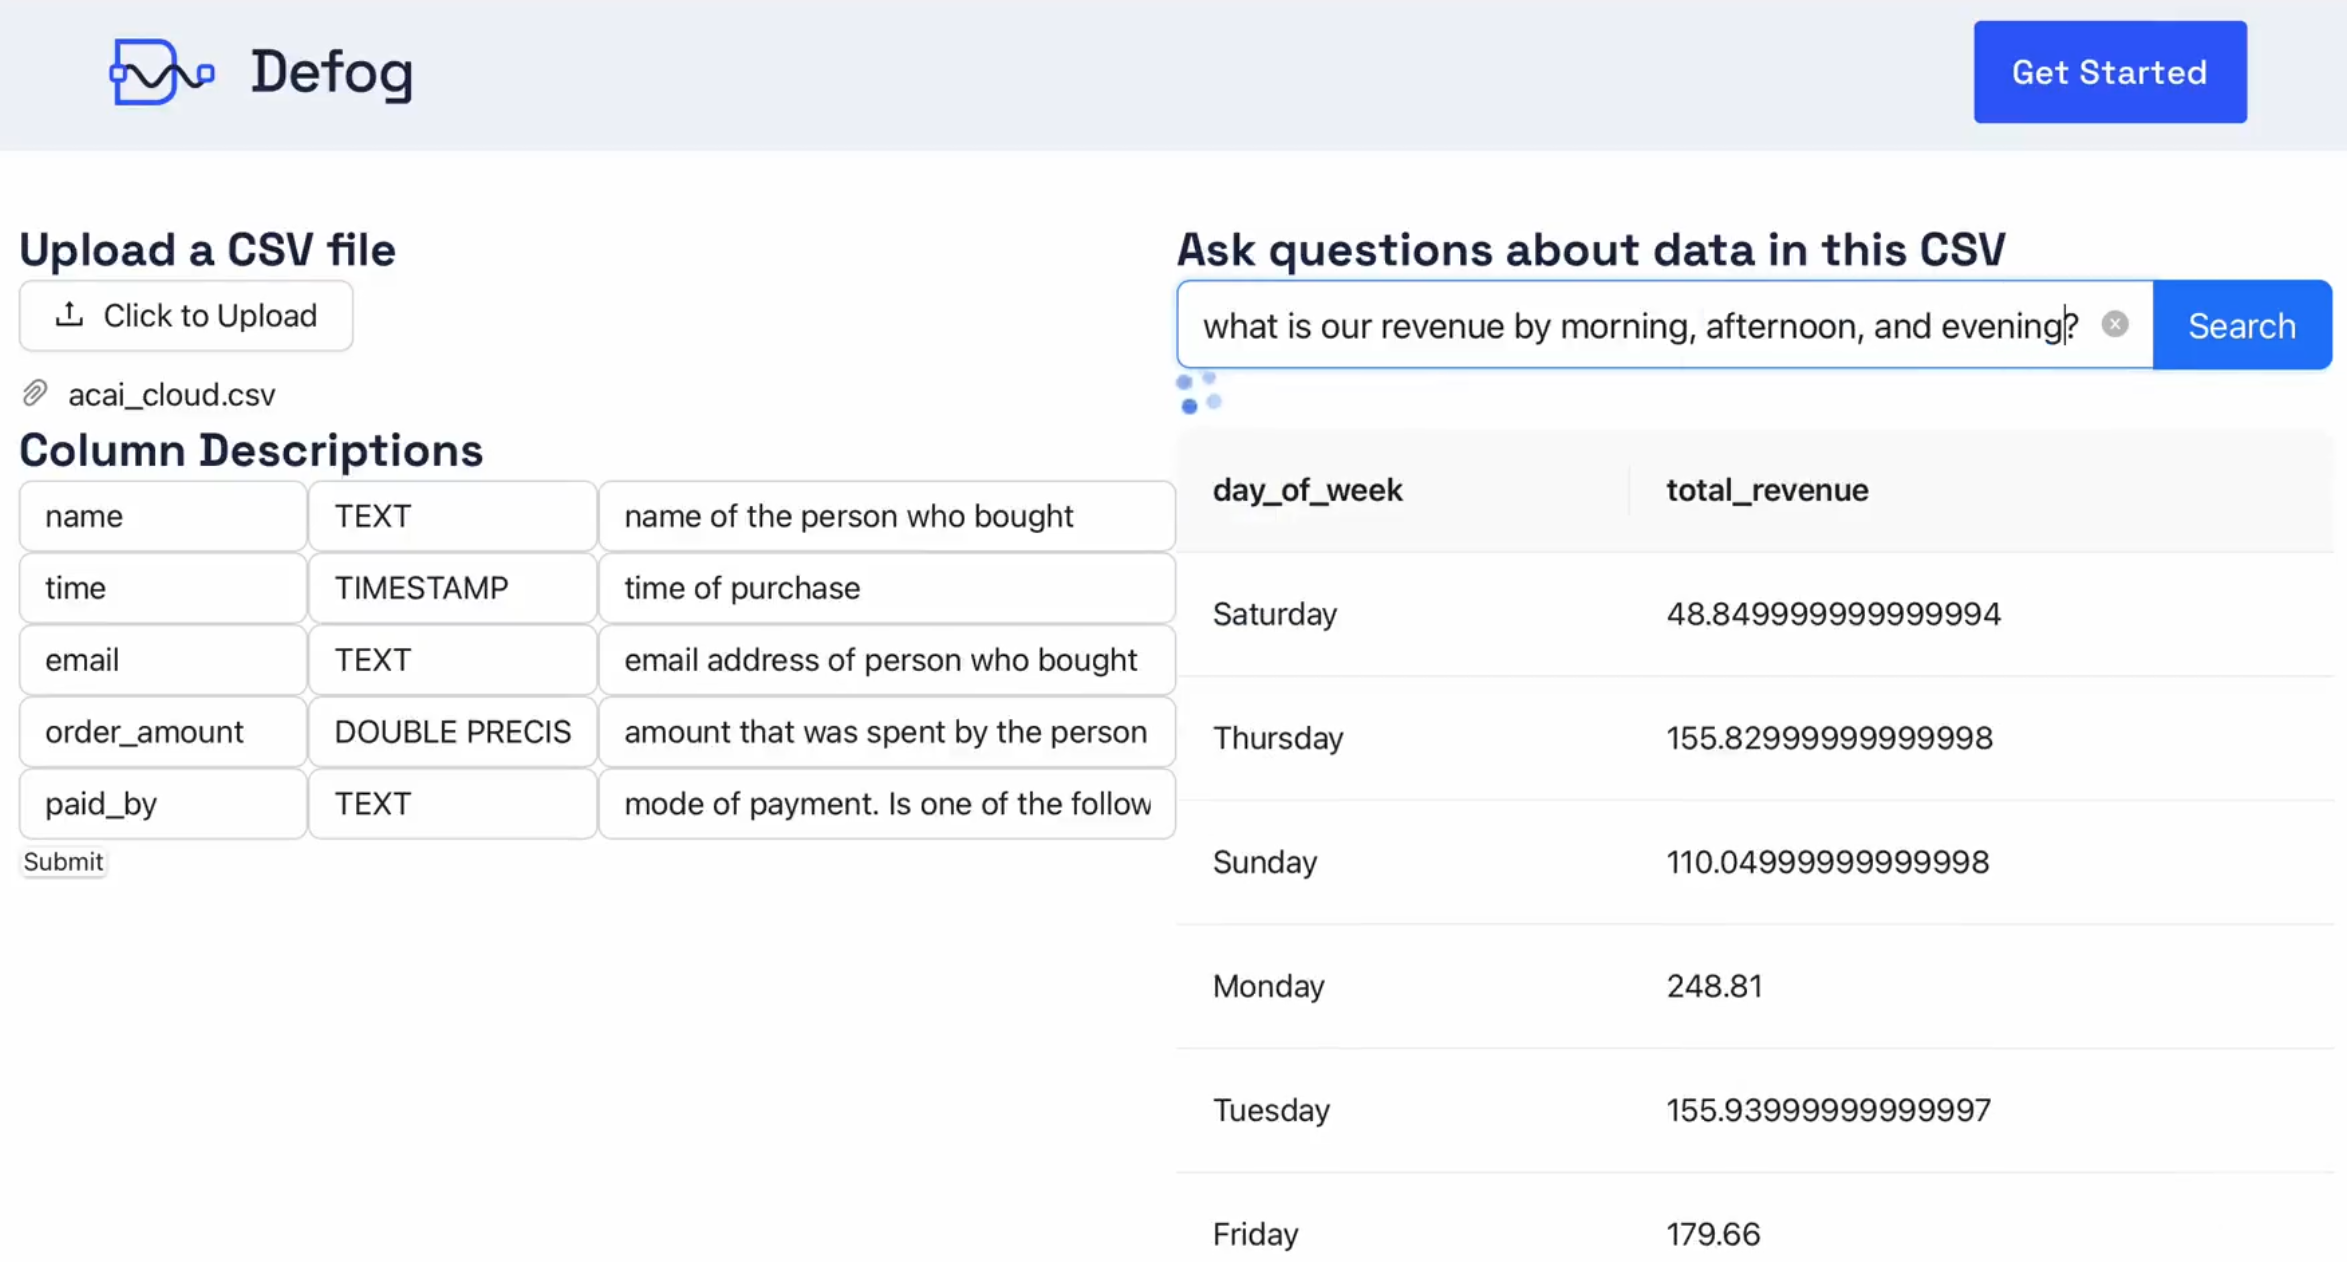Click the Get Started button

[x=2109, y=72]
